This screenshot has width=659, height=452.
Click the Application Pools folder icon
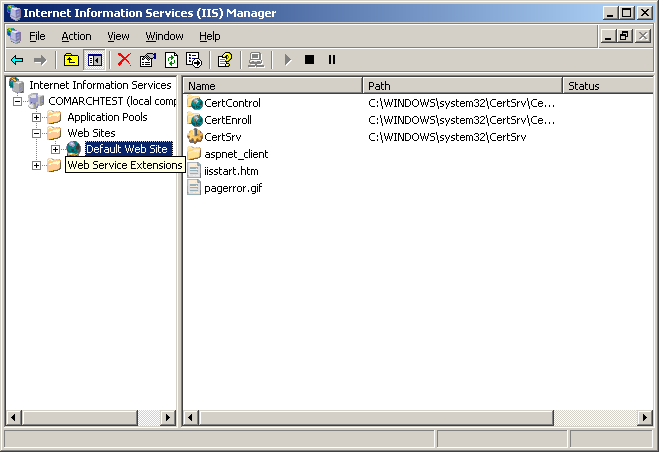[x=54, y=117]
